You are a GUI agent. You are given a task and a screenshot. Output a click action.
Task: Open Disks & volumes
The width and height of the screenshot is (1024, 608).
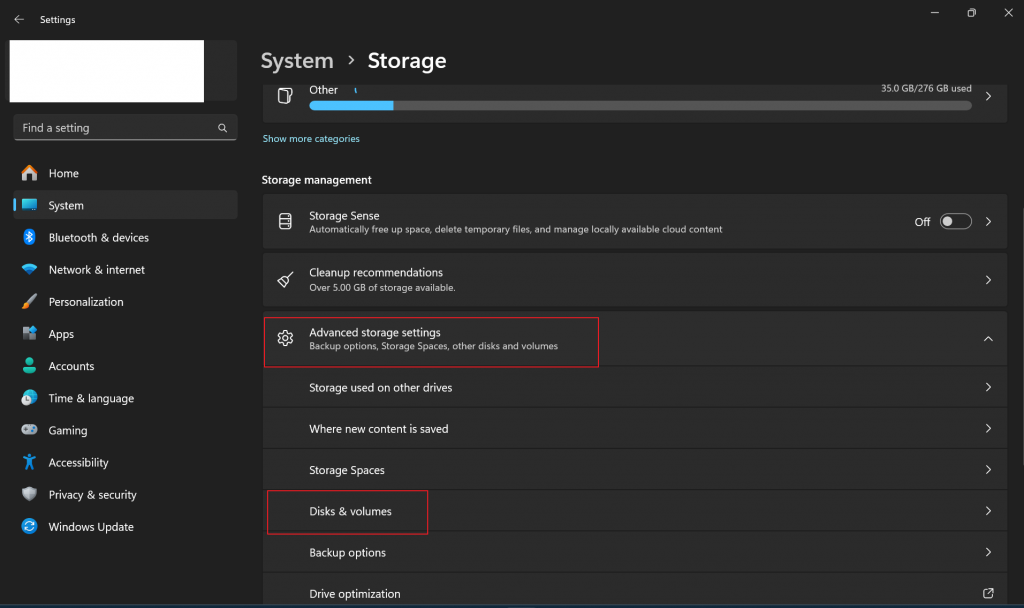tap(350, 512)
